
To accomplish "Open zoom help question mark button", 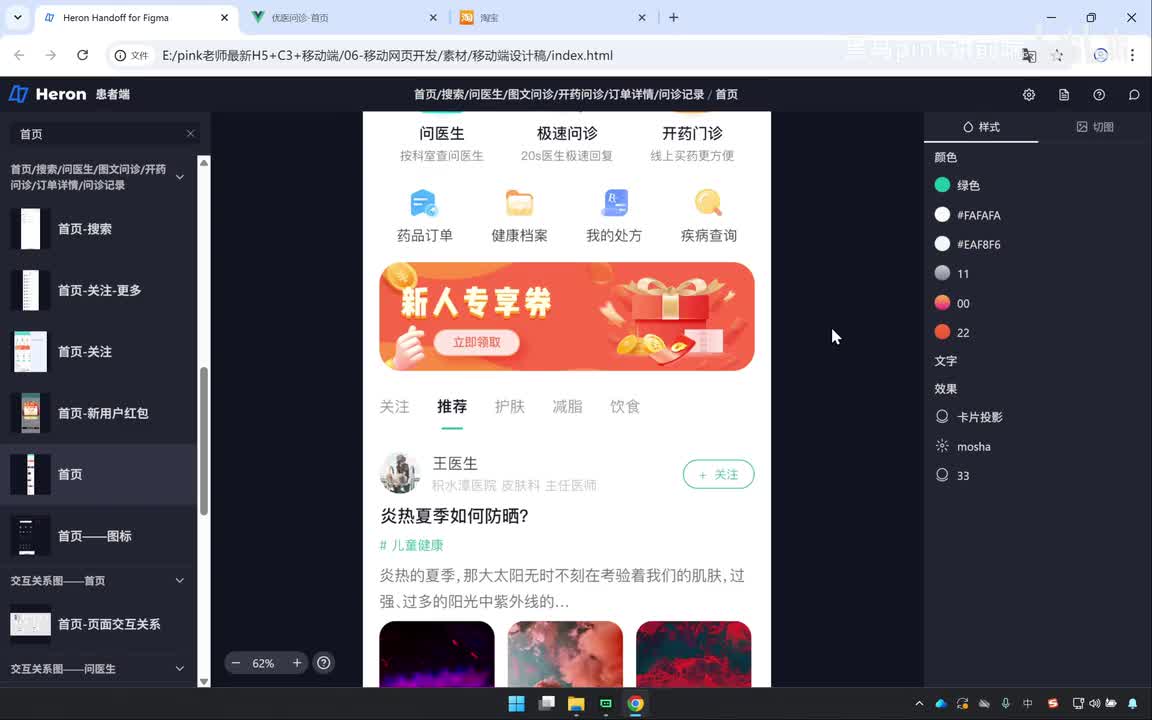I will point(323,663).
